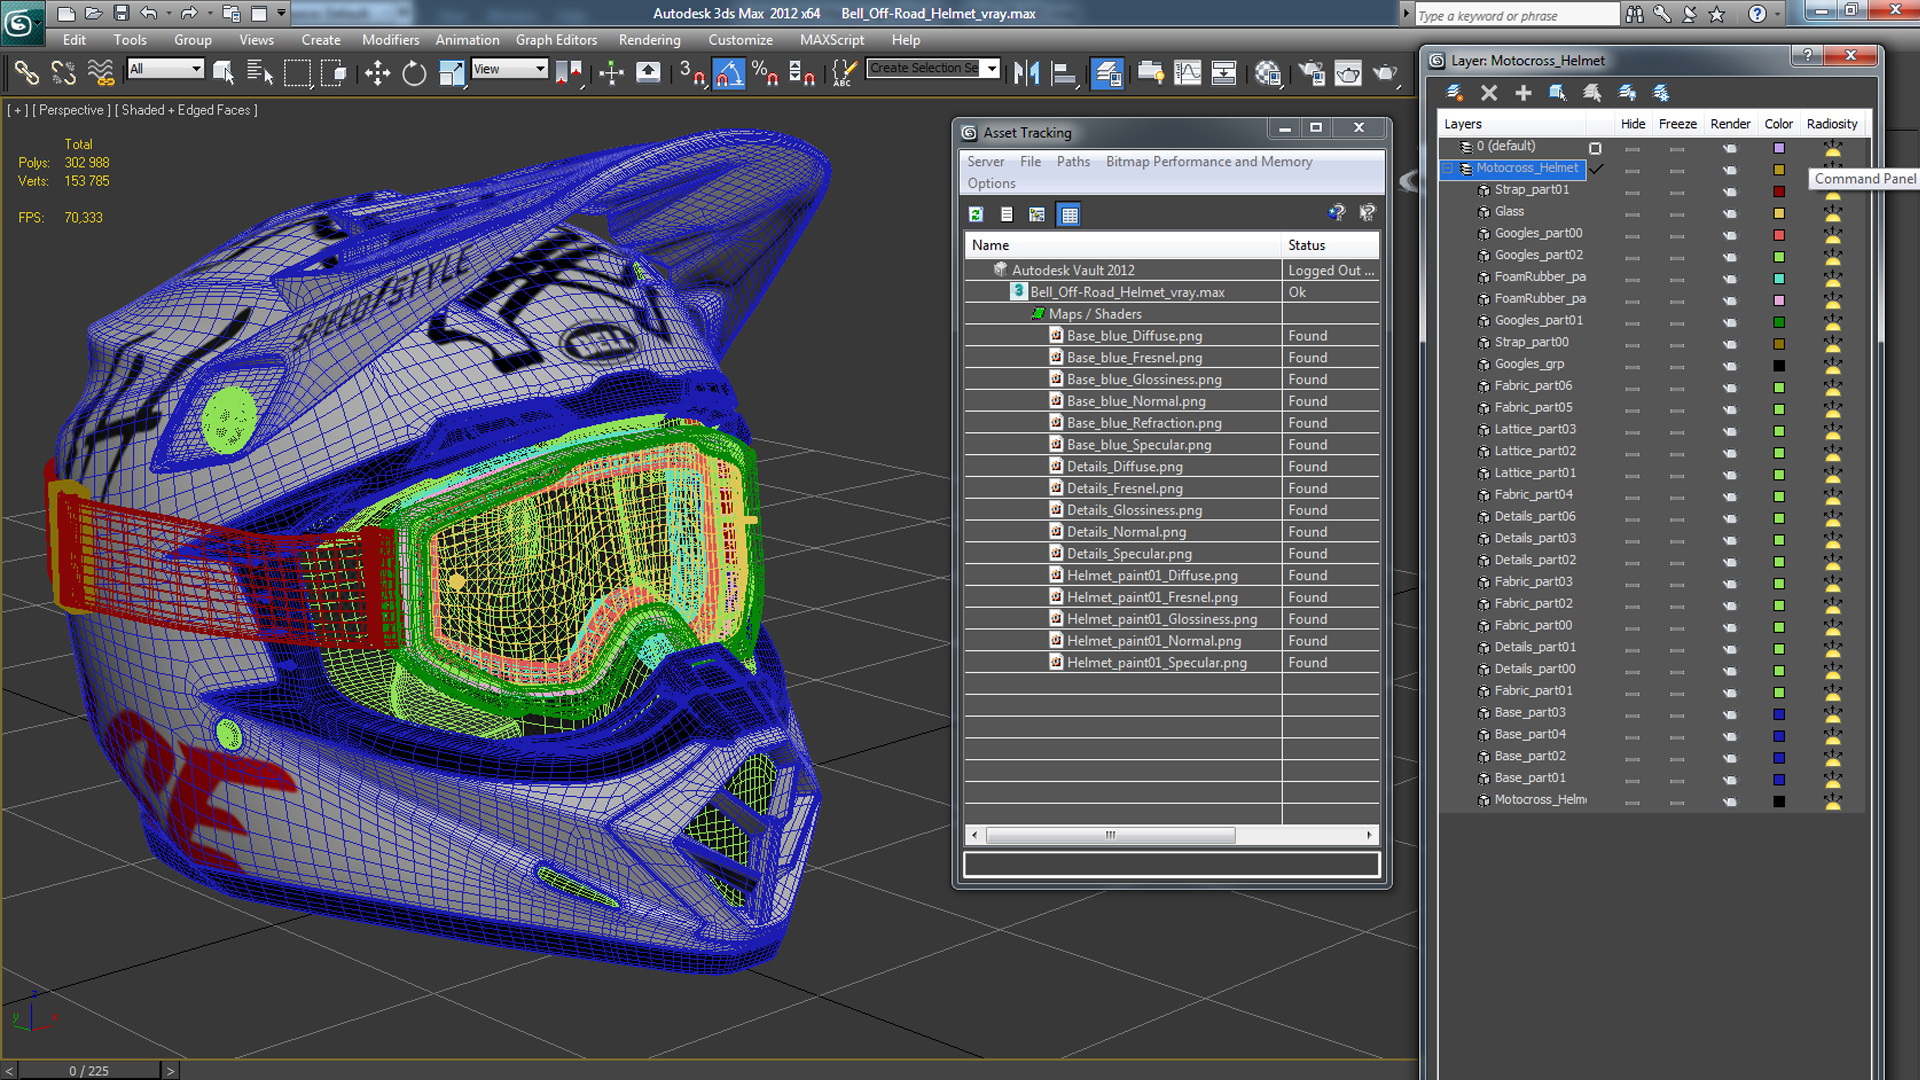This screenshot has width=1920, height=1080.
Task: Click Bind to Space Warp tool
Action: [x=101, y=72]
